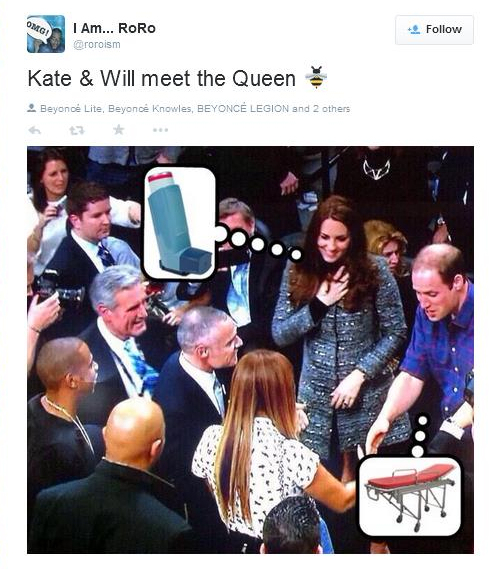Click the add-person icon inside the Follow button
Screen dimensions: 498x569
click(x=414, y=29)
